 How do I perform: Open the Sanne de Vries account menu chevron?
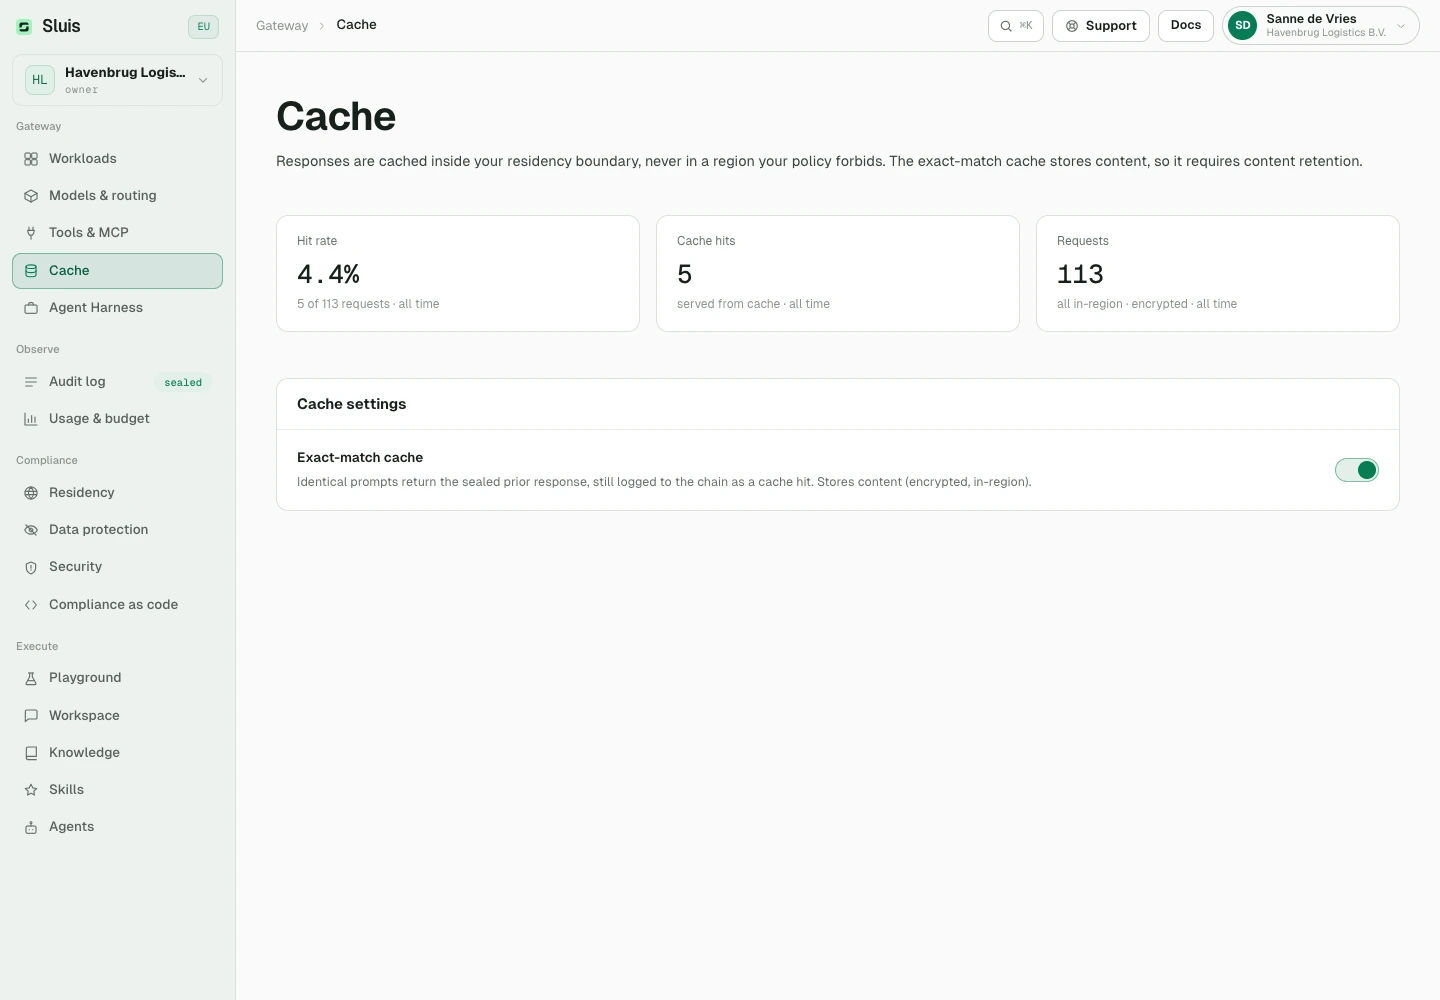pyautogui.click(x=1401, y=26)
